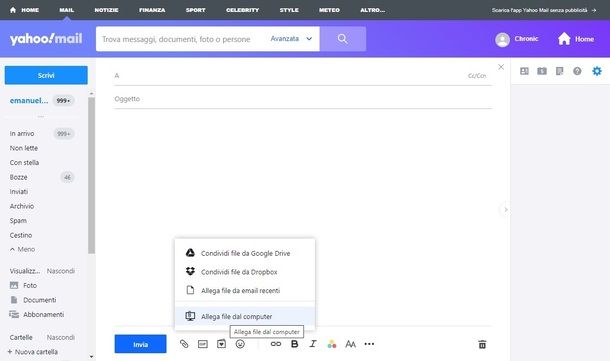The image size is (610, 361).
Task: Open the calendar icon in right panel
Action: coord(542,71)
